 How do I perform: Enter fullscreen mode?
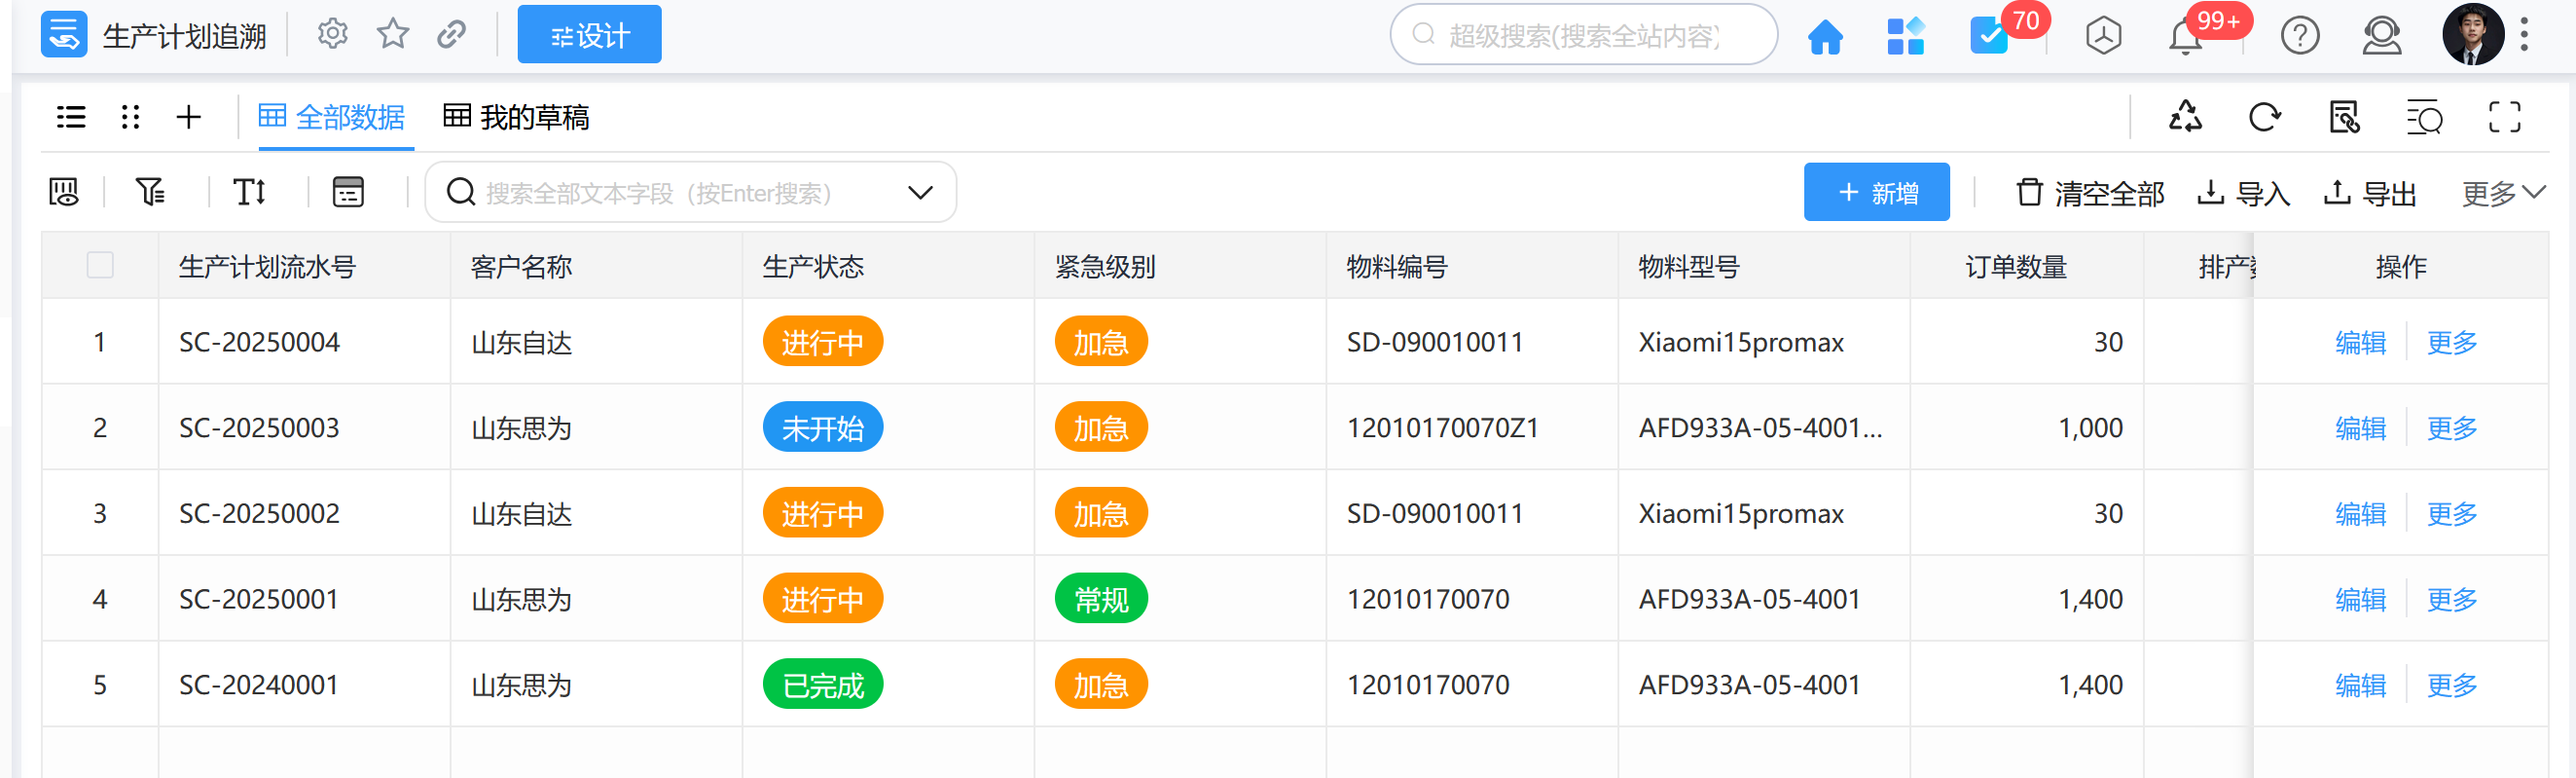[2504, 118]
